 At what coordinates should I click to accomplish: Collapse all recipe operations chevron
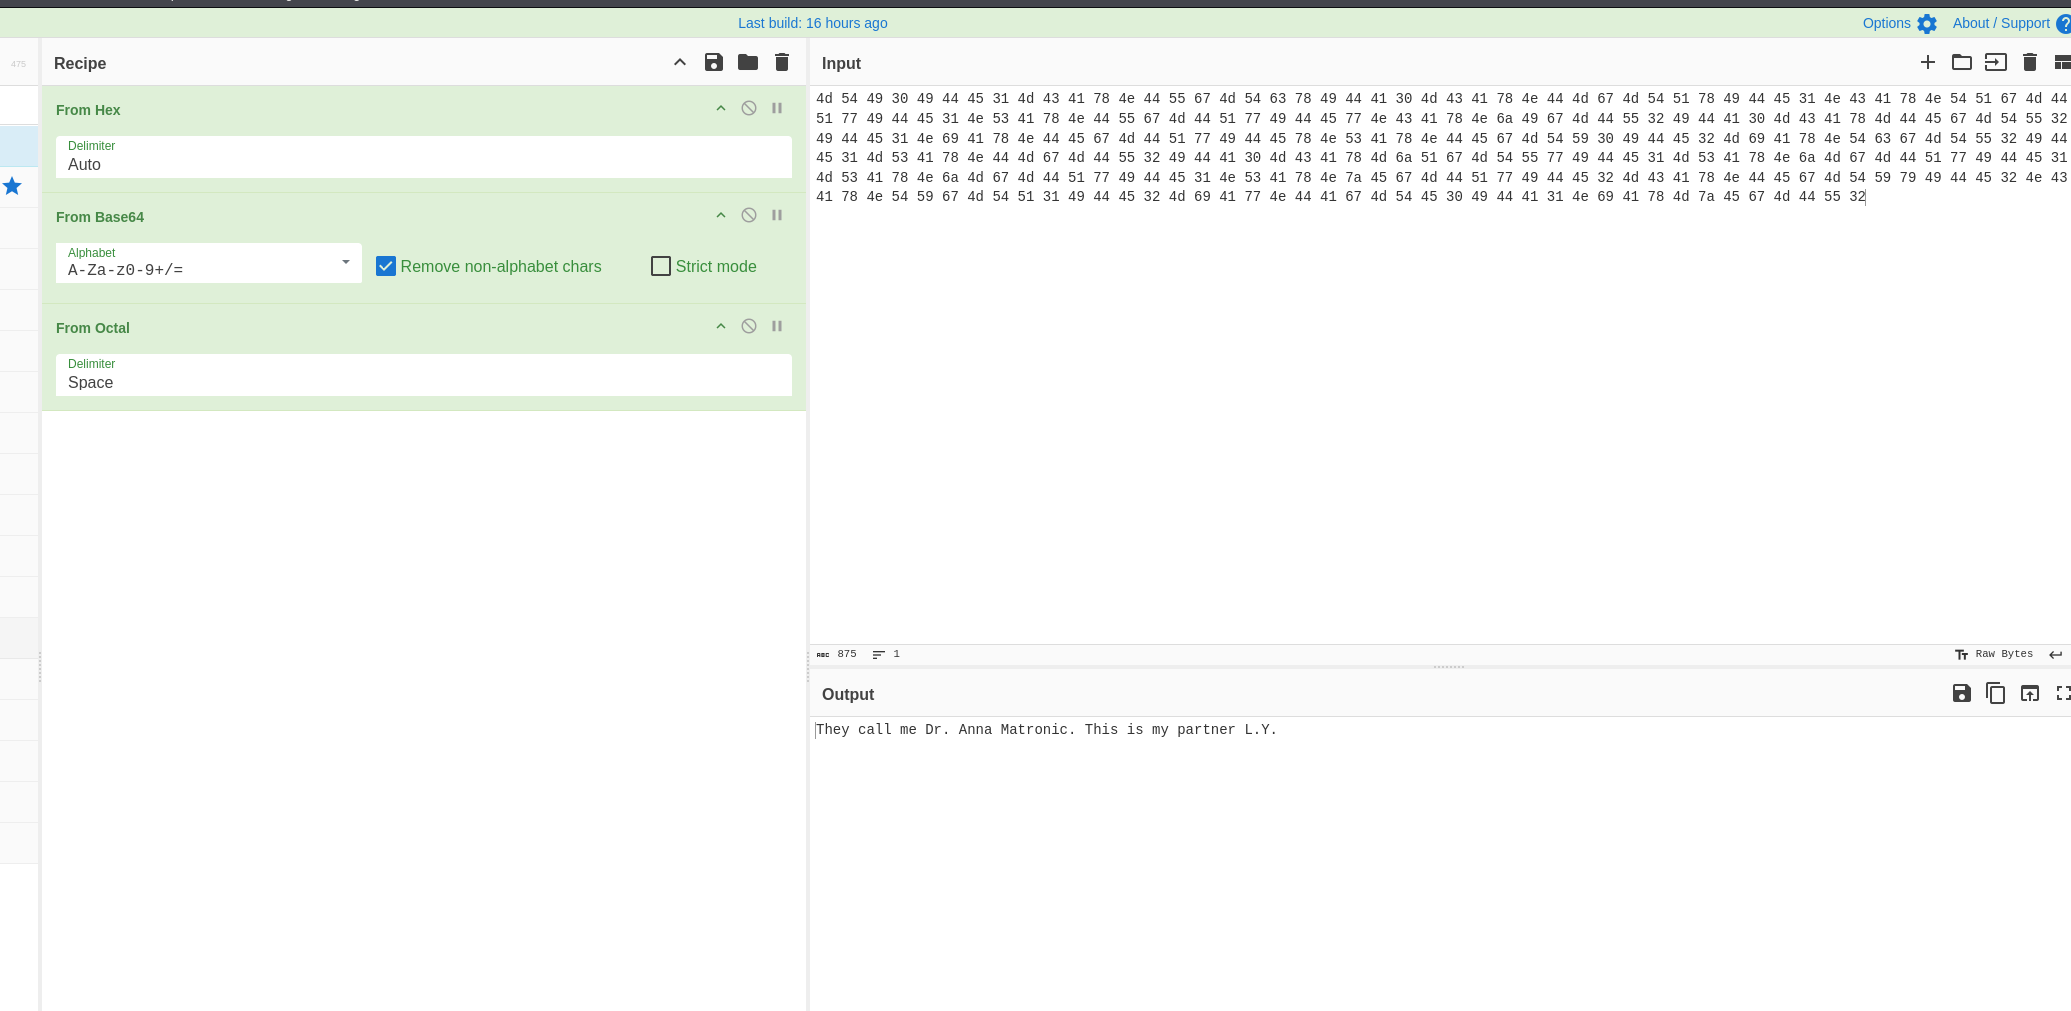[680, 63]
